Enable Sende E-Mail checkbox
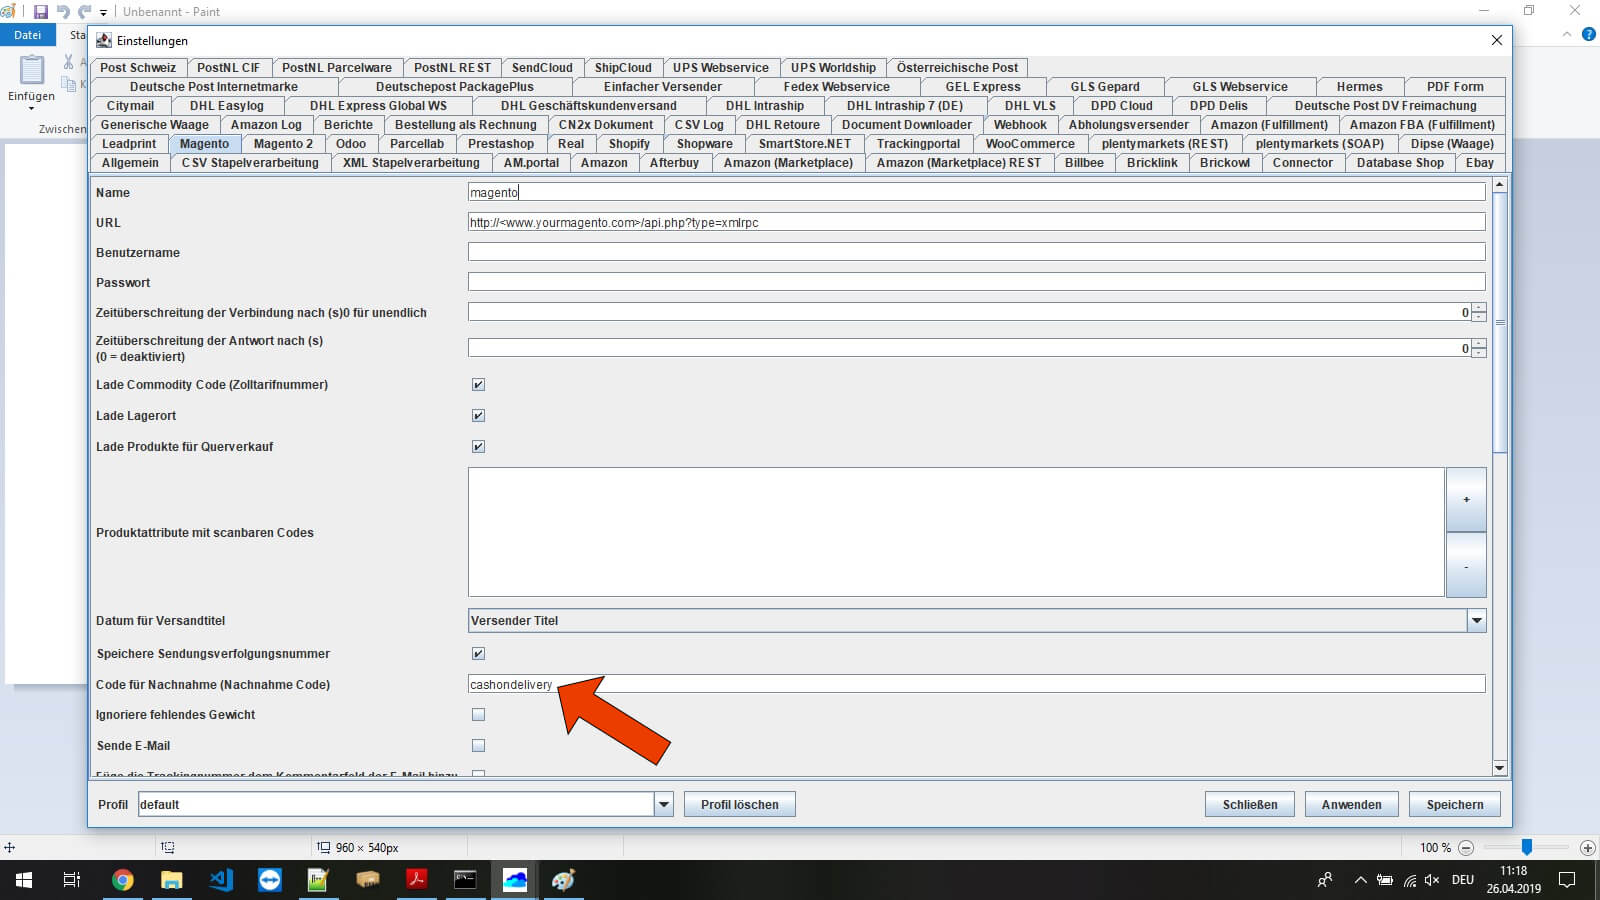Image resolution: width=1600 pixels, height=900 pixels. click(478, 746)
